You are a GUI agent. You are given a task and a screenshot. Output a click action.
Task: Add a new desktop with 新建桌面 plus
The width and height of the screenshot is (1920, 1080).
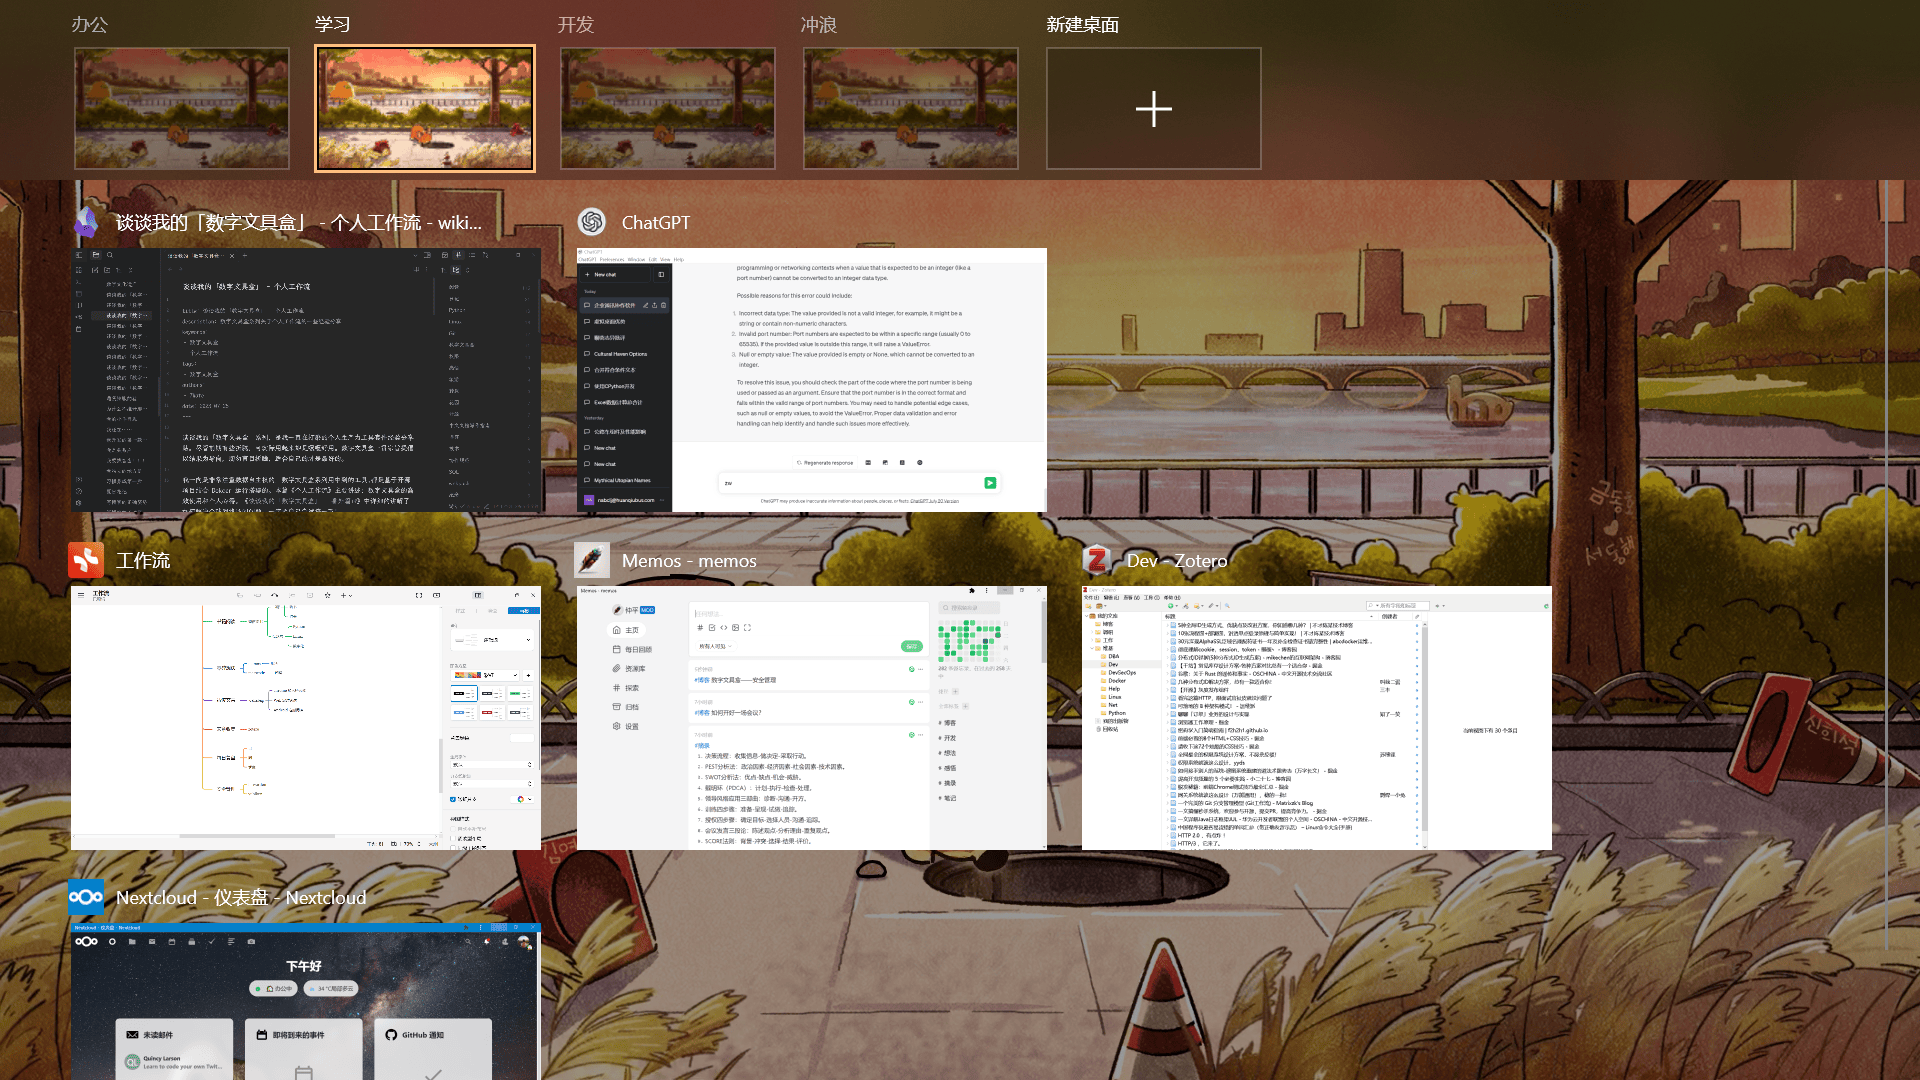tap(1153, 108)
